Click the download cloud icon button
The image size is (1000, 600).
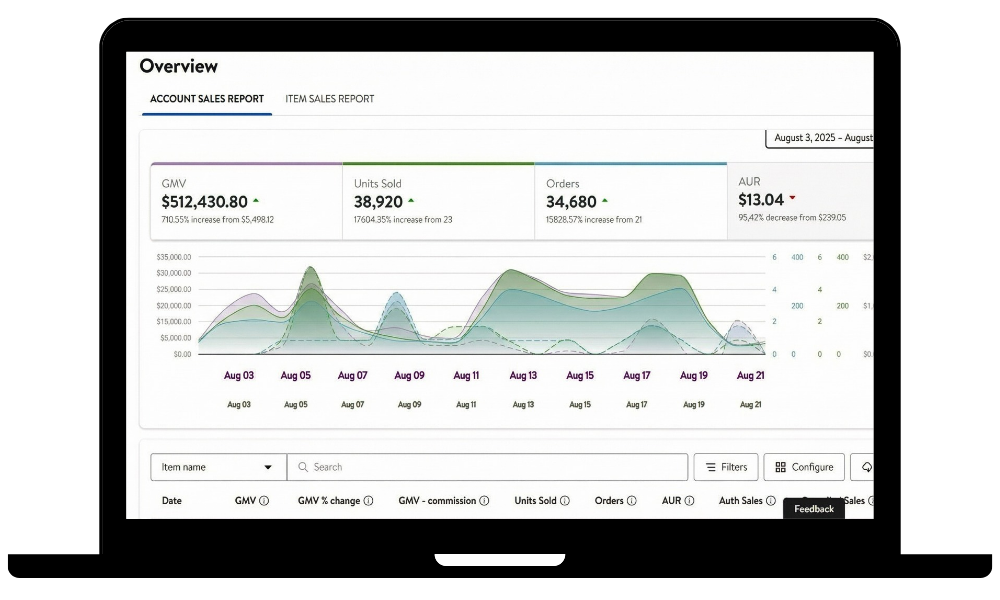click(x=864, y=467)
